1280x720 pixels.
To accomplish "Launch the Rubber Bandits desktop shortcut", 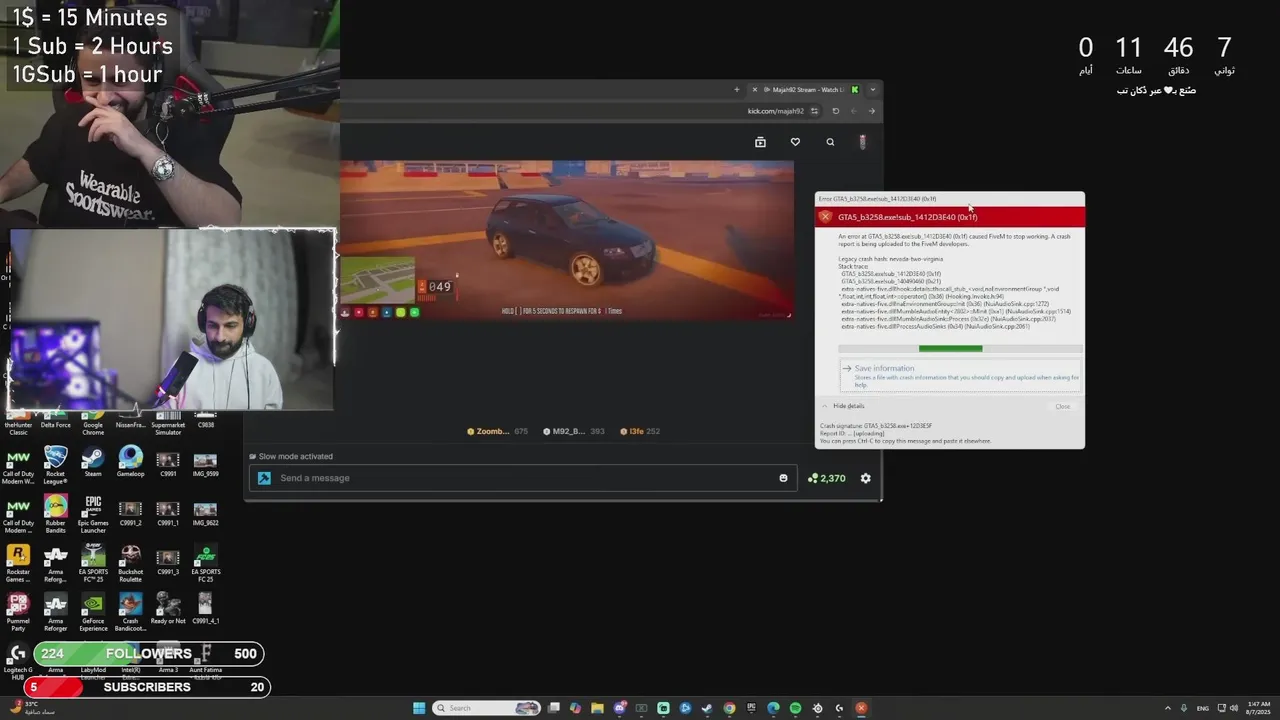I will click(x=56, y=514).
